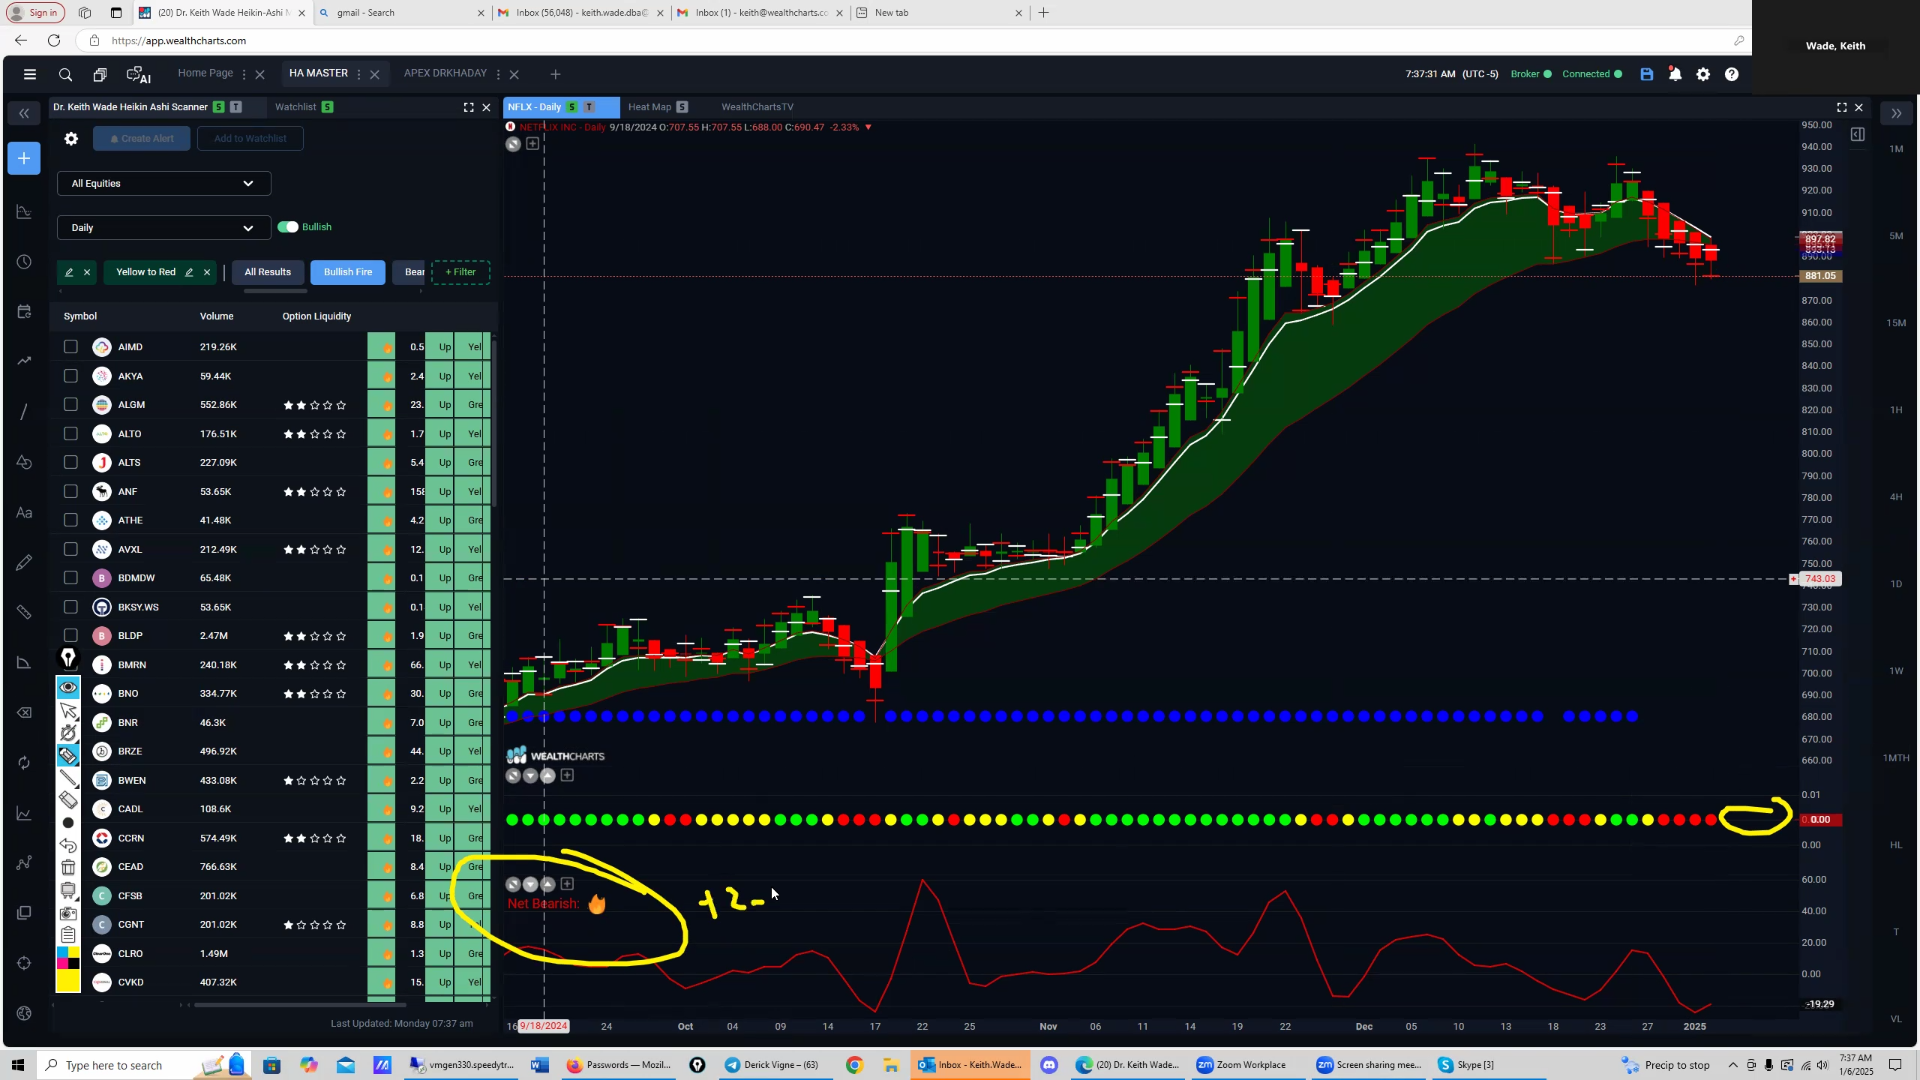Open the notifications bell

tap(1675, 74)
